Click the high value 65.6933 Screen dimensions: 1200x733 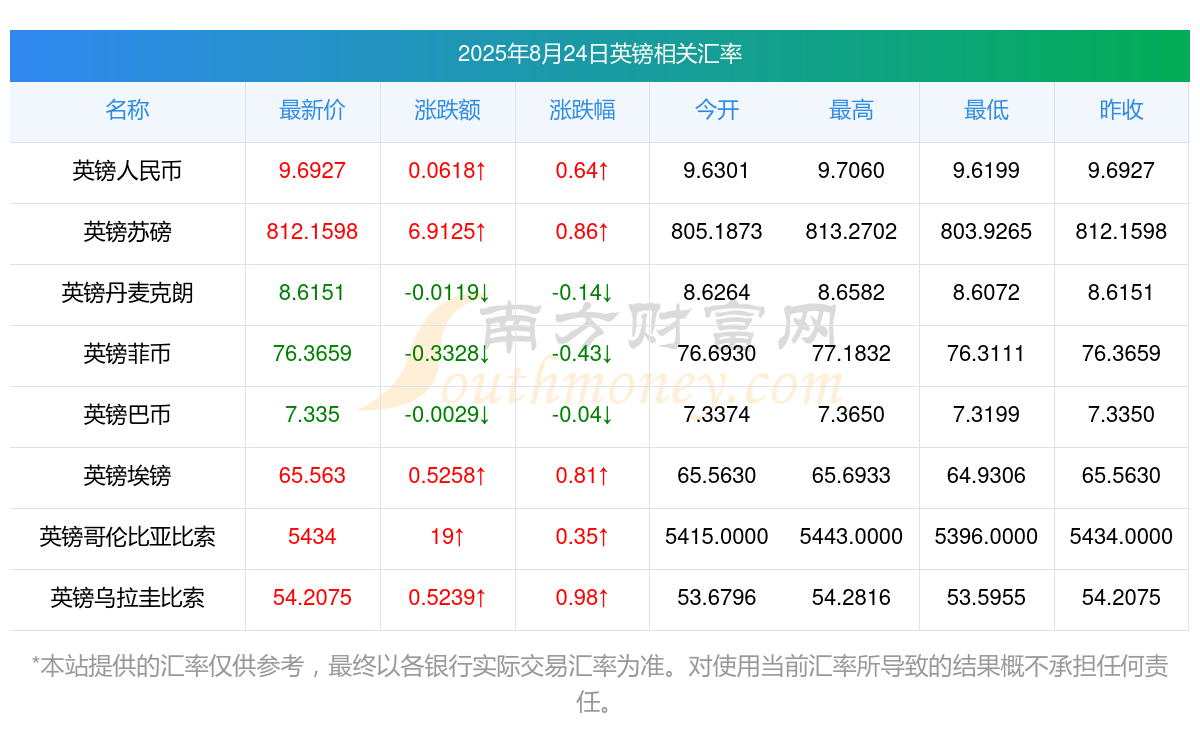coord(851,476)
